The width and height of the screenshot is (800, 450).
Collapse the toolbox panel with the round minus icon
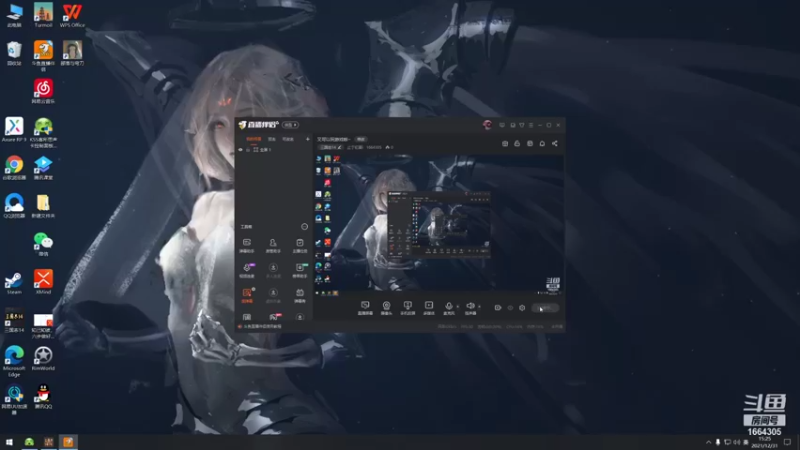[x=304, y=227]
